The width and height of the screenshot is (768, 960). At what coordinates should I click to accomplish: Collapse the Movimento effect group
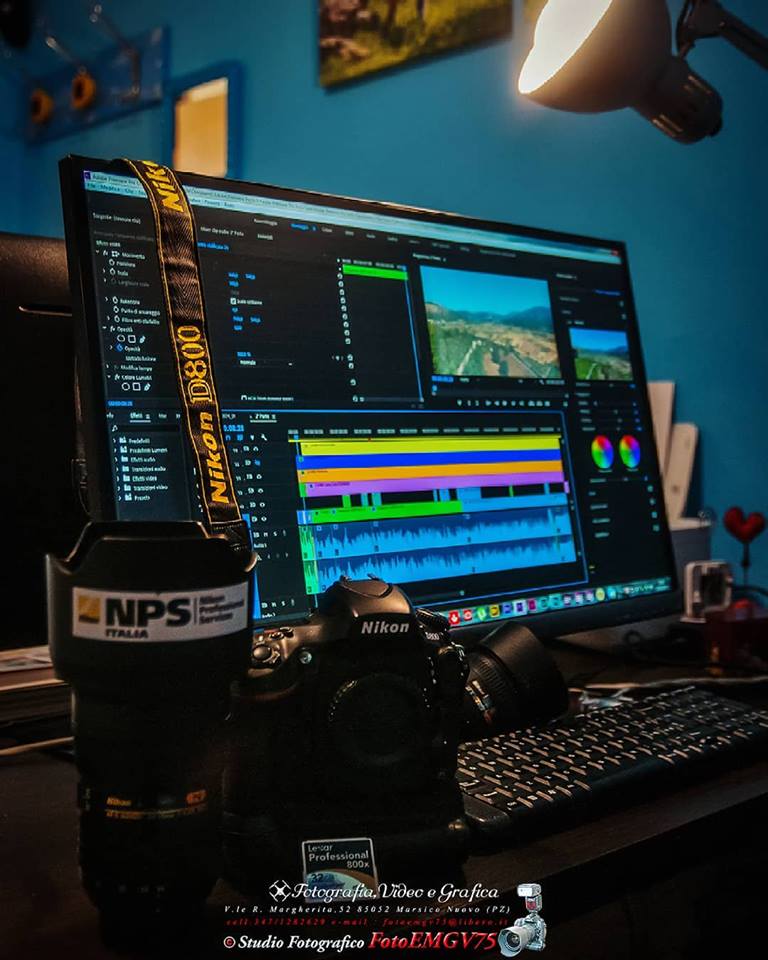tap(97, 252)
